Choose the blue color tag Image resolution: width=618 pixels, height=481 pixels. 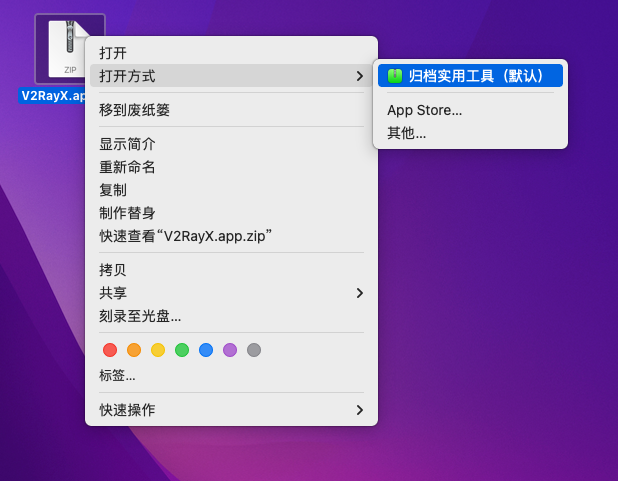point(206,350)
